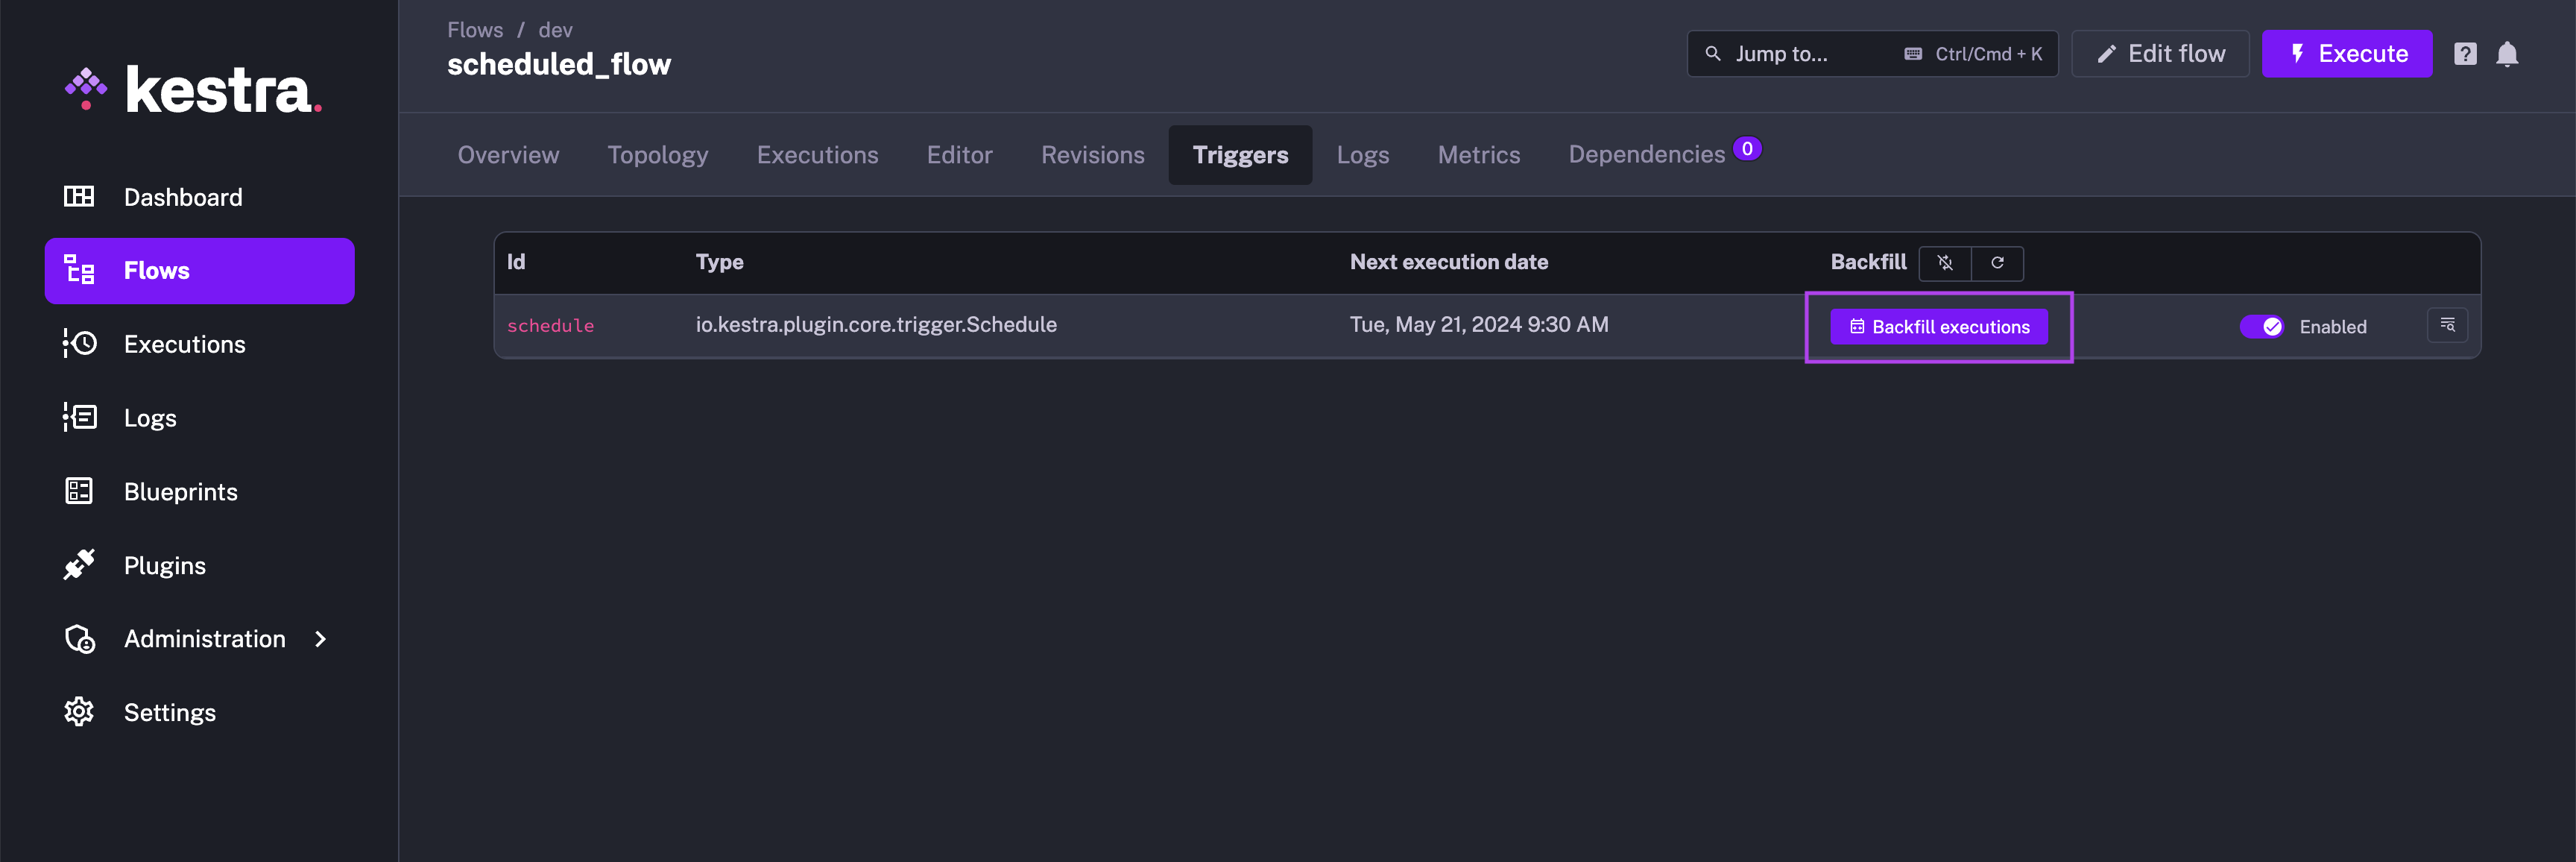Image resolution: width=2576 pixels, height=862 pixels.
Task: Open Settings gear in sidebar
Action: [169, 712]
